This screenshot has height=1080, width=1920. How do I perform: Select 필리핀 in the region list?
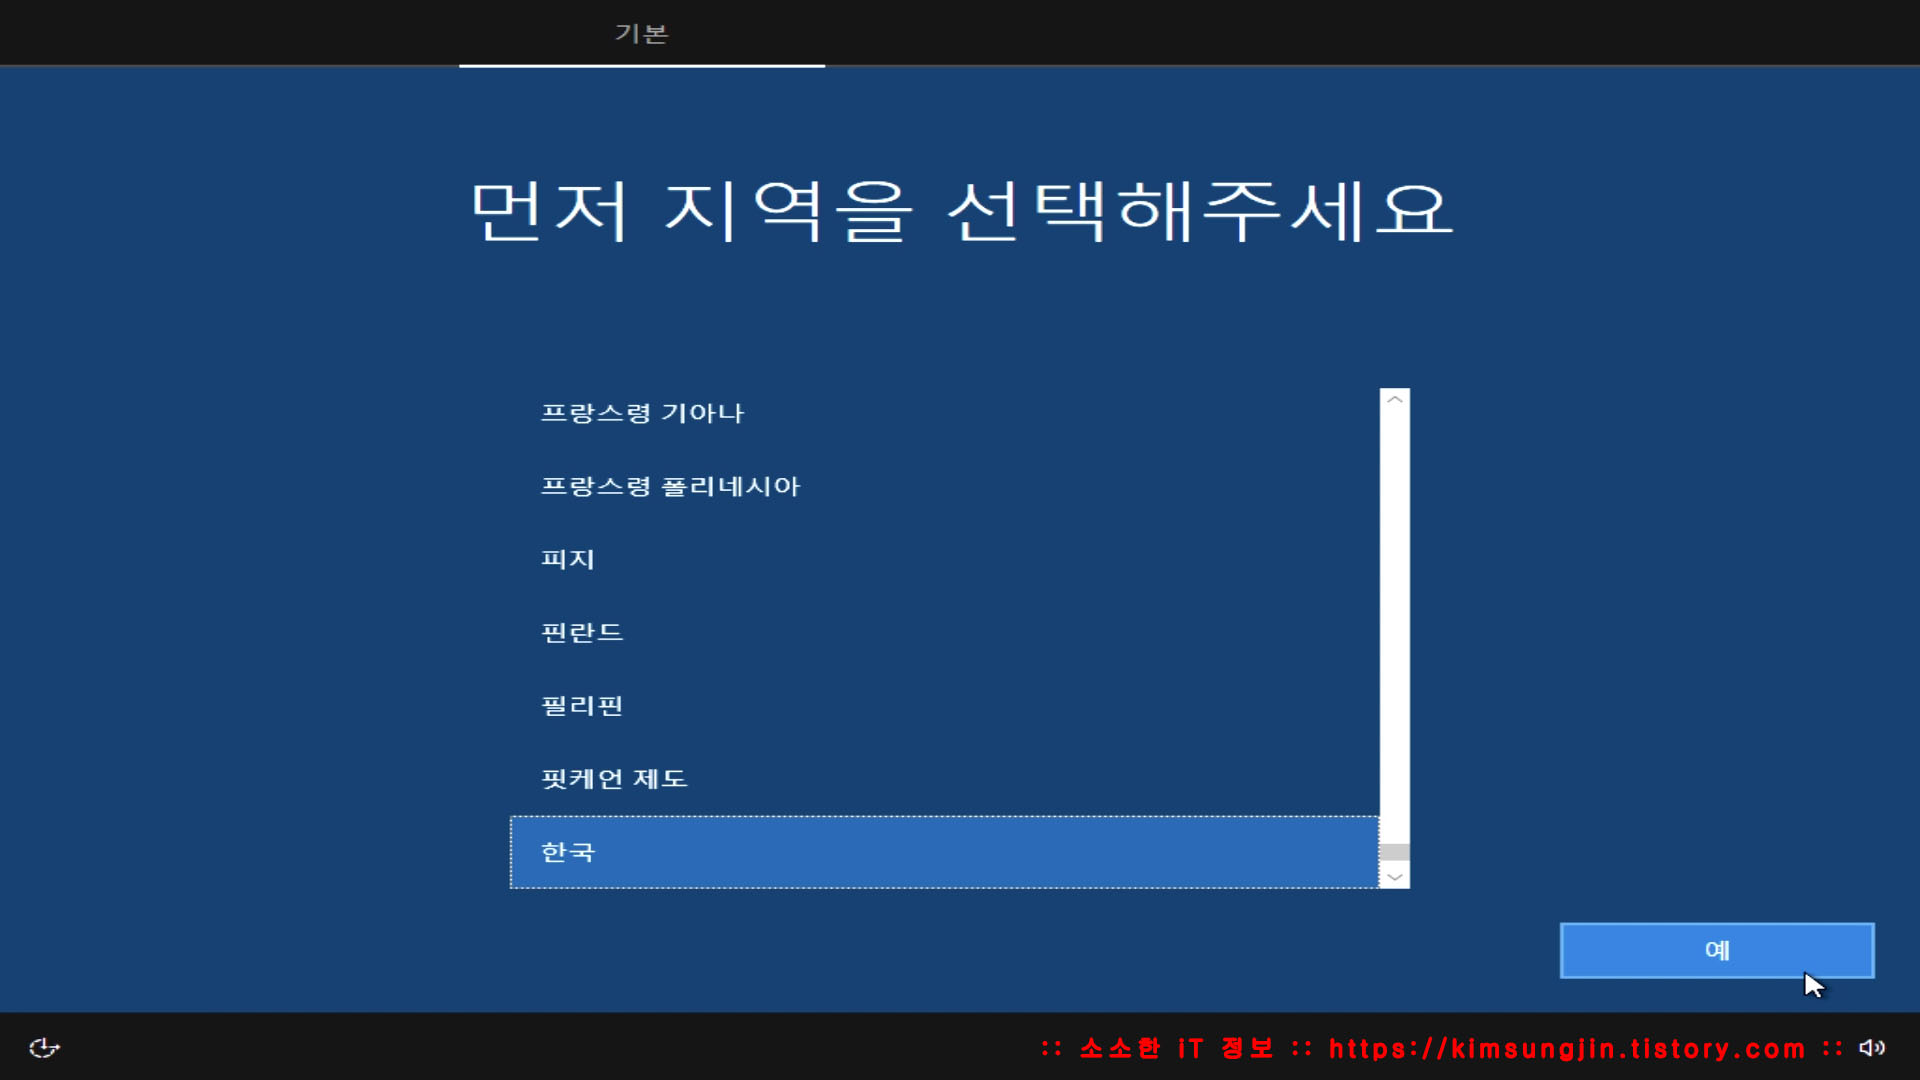(582, 705)
